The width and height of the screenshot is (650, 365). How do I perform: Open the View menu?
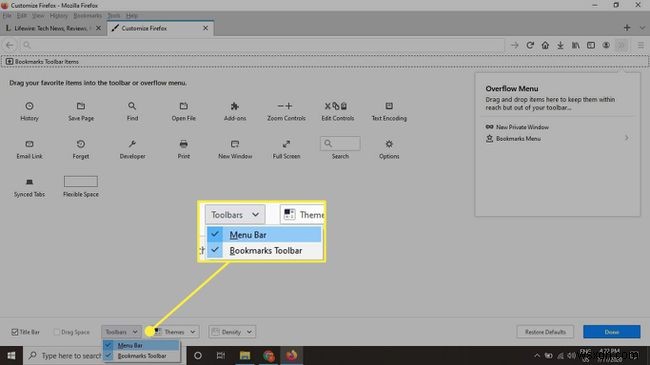[38, 16]
